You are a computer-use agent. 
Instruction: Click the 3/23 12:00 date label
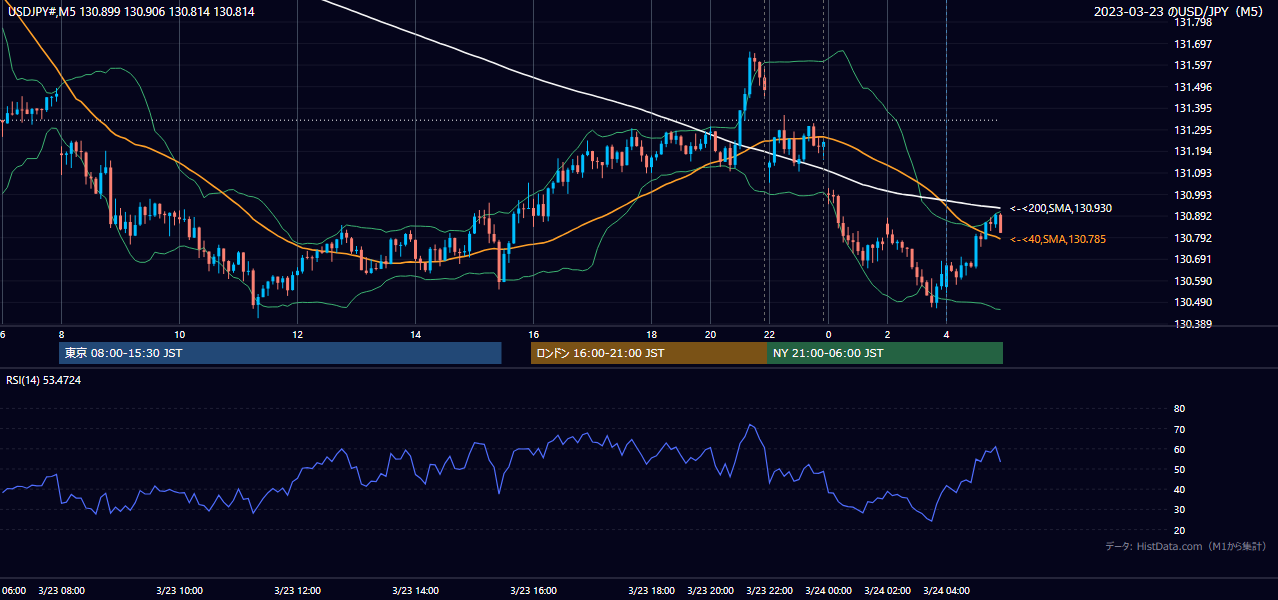[297, 591]
